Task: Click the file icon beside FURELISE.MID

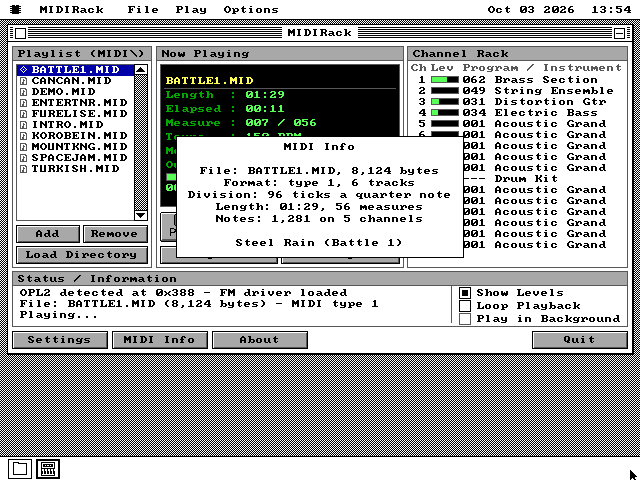Action: pyautogui.click(x=23, y=114)
